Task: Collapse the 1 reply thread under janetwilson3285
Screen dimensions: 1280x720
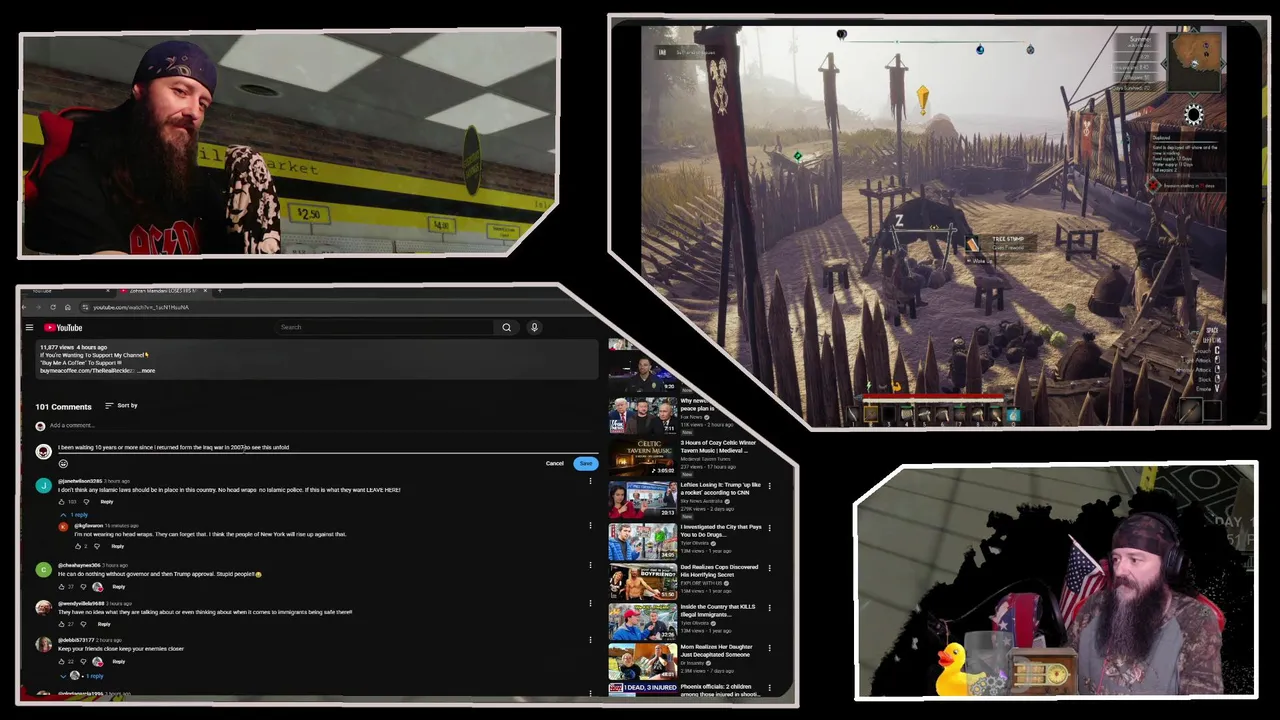Action: [75, 514]
